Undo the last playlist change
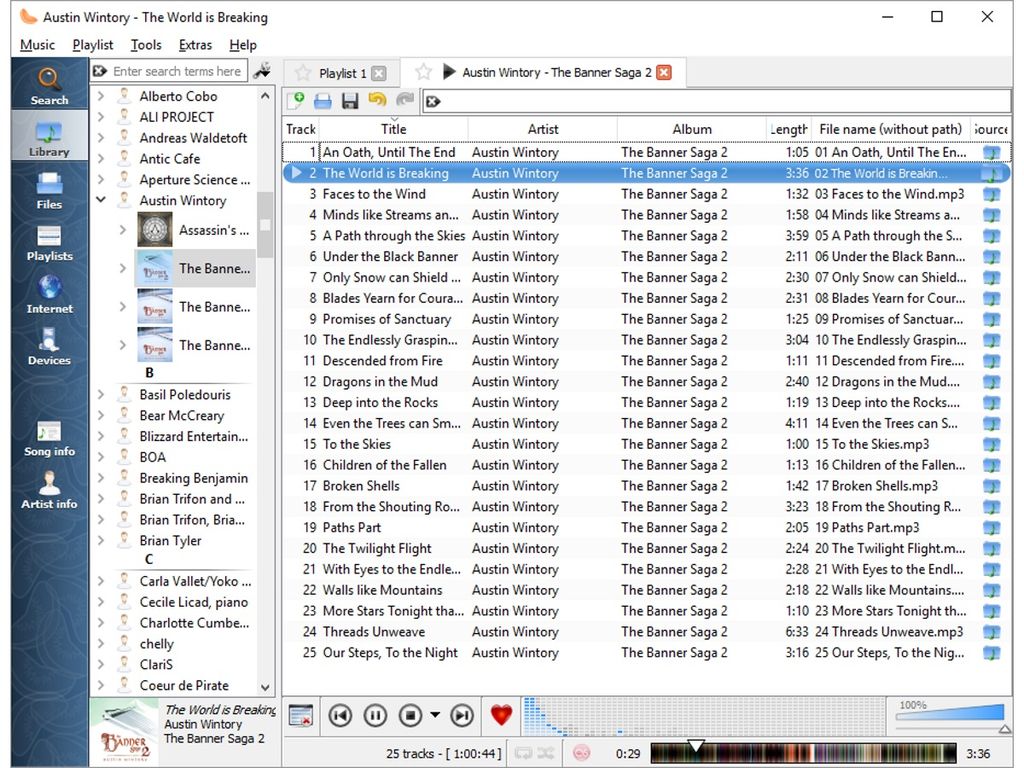 [377, 100]
